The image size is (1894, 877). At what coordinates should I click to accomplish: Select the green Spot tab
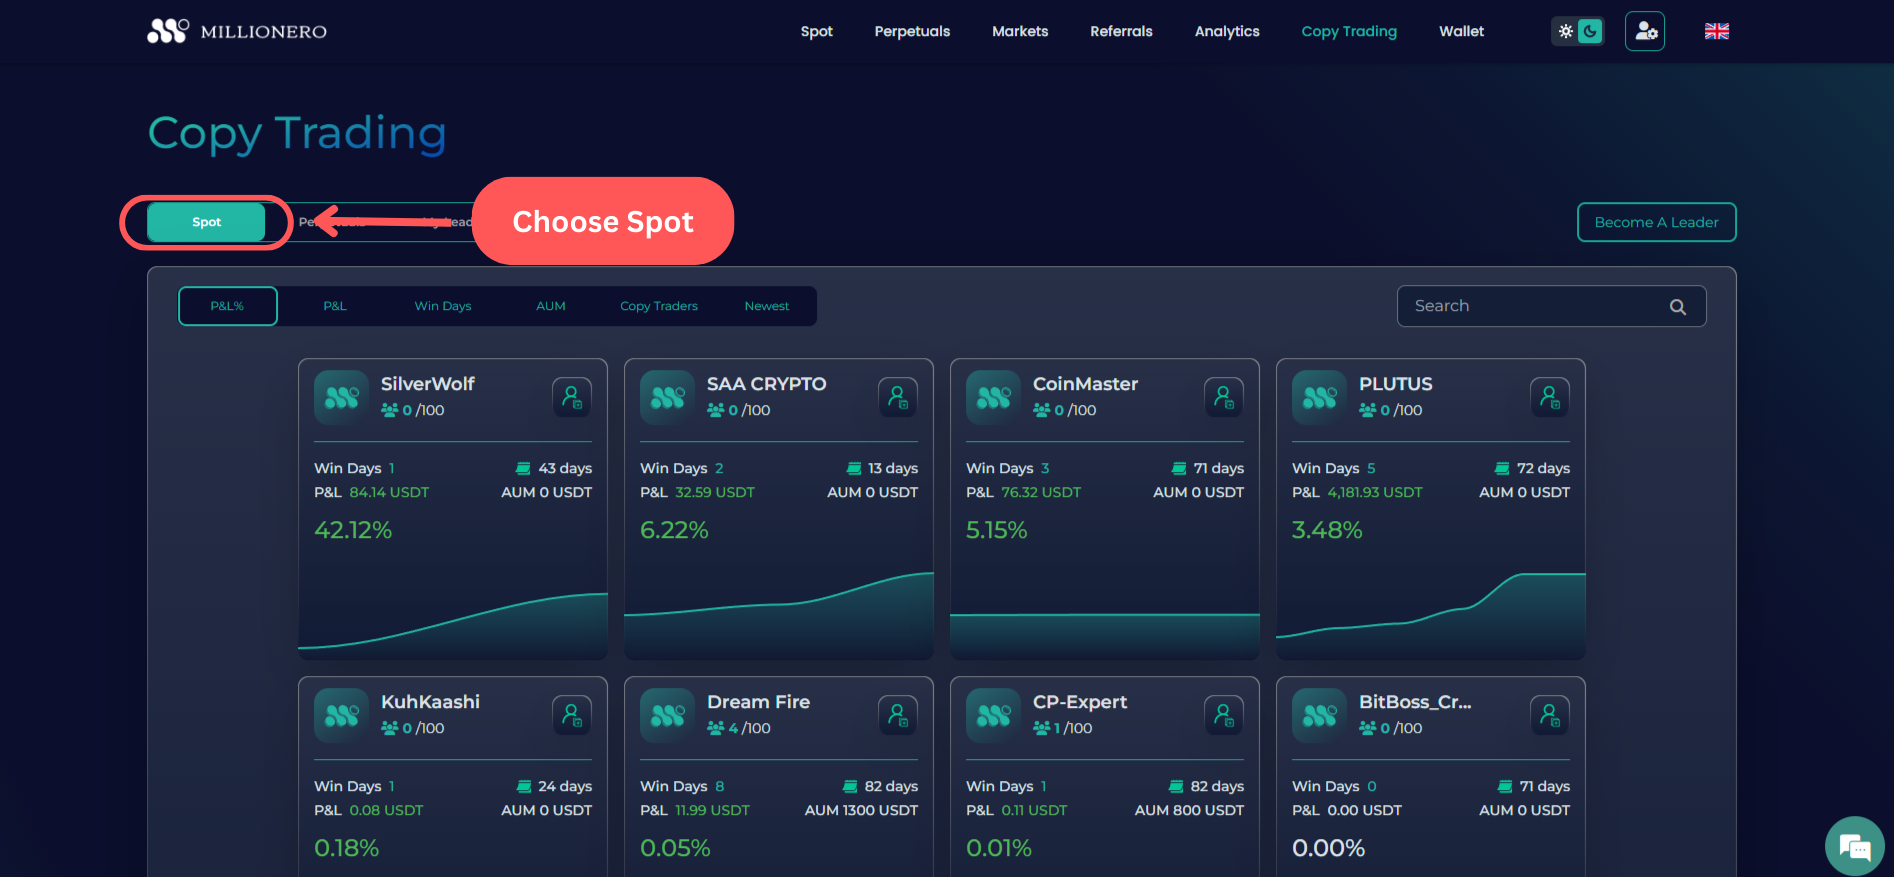pyautogui.click(x=206, y=222)
